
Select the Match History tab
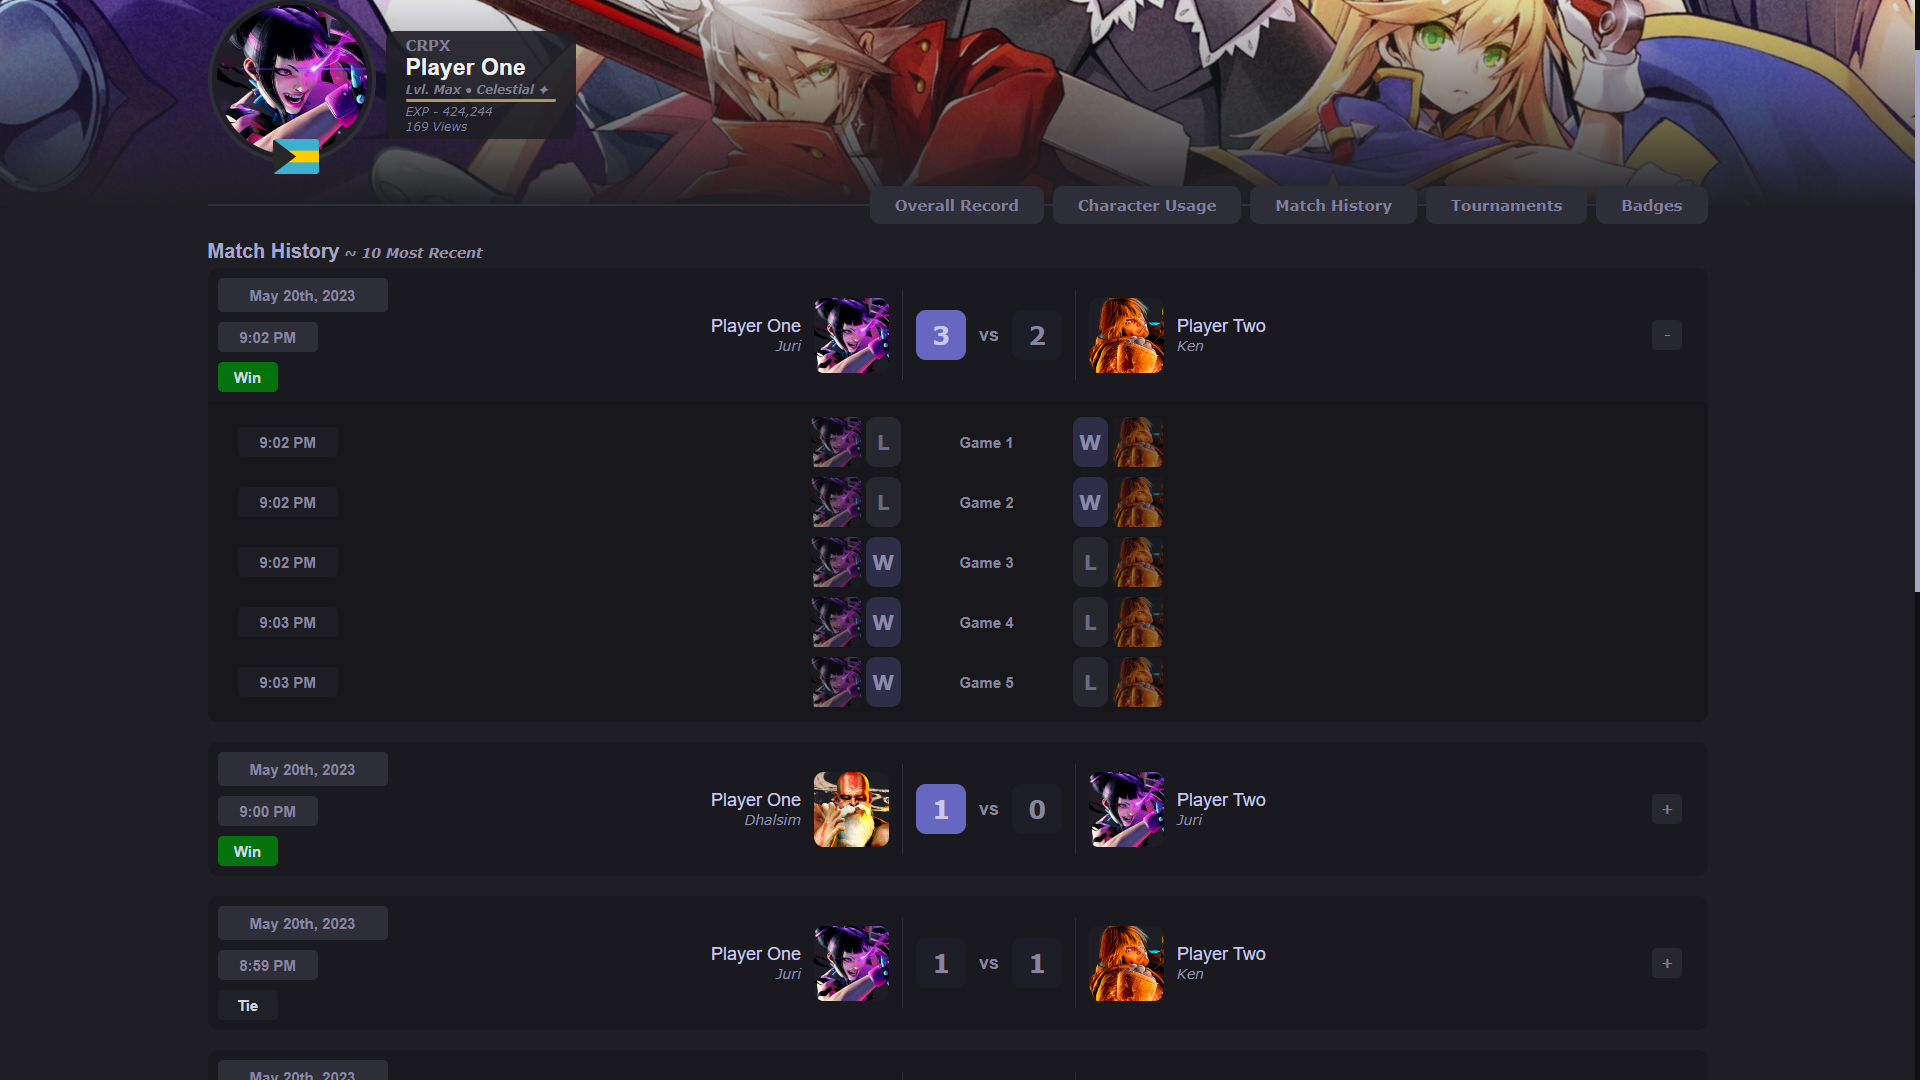pyautogui.click(x=1333, y=205)
